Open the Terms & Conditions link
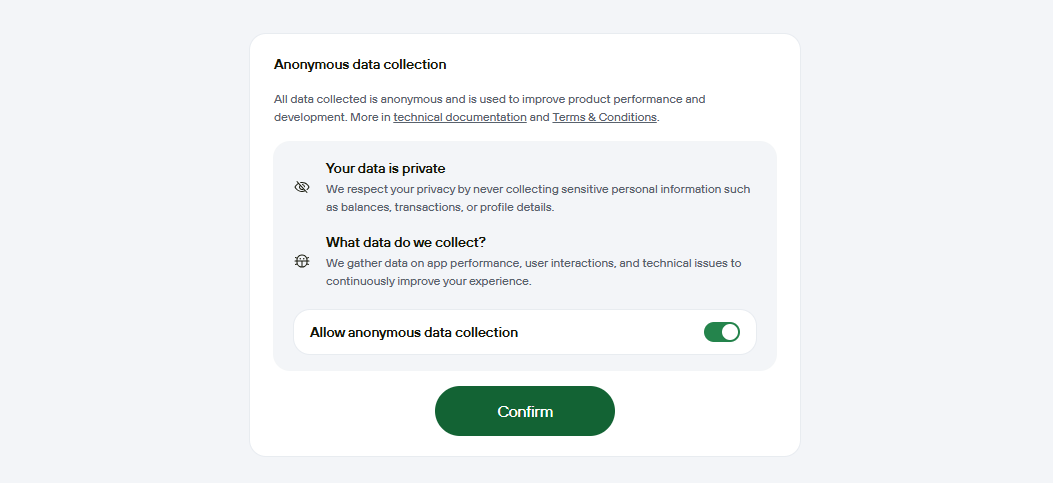The width and height of the screenshot is (1053, 483). coord(604,117)
